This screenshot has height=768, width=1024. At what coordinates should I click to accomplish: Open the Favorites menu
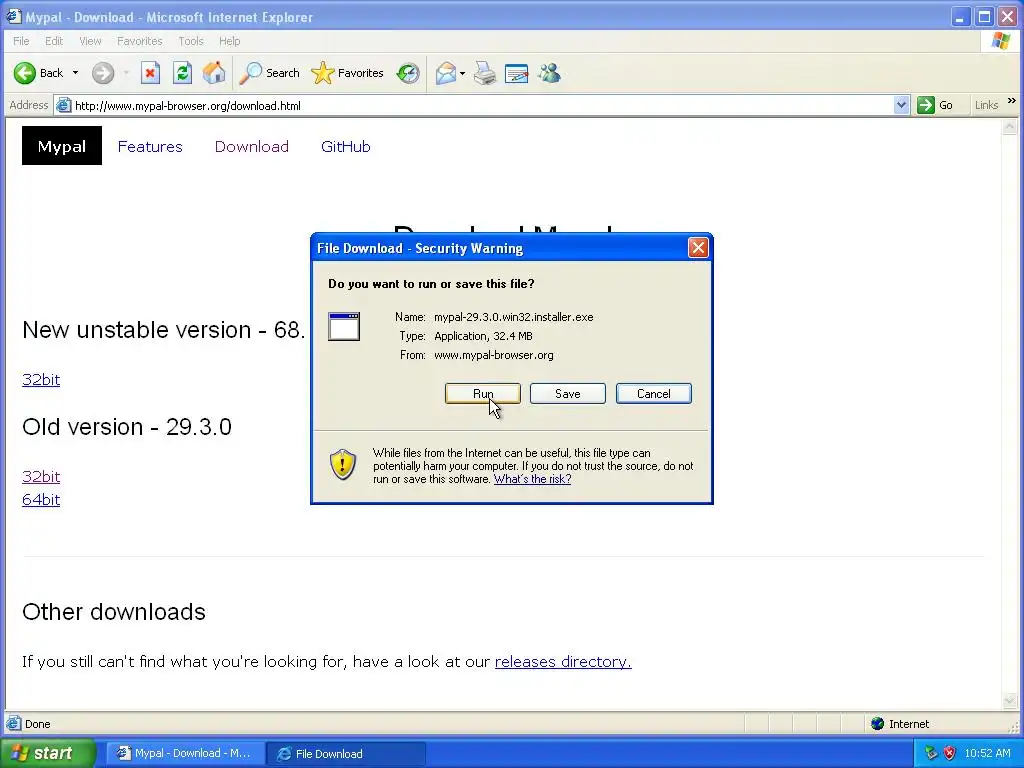(x=140, y=41)
